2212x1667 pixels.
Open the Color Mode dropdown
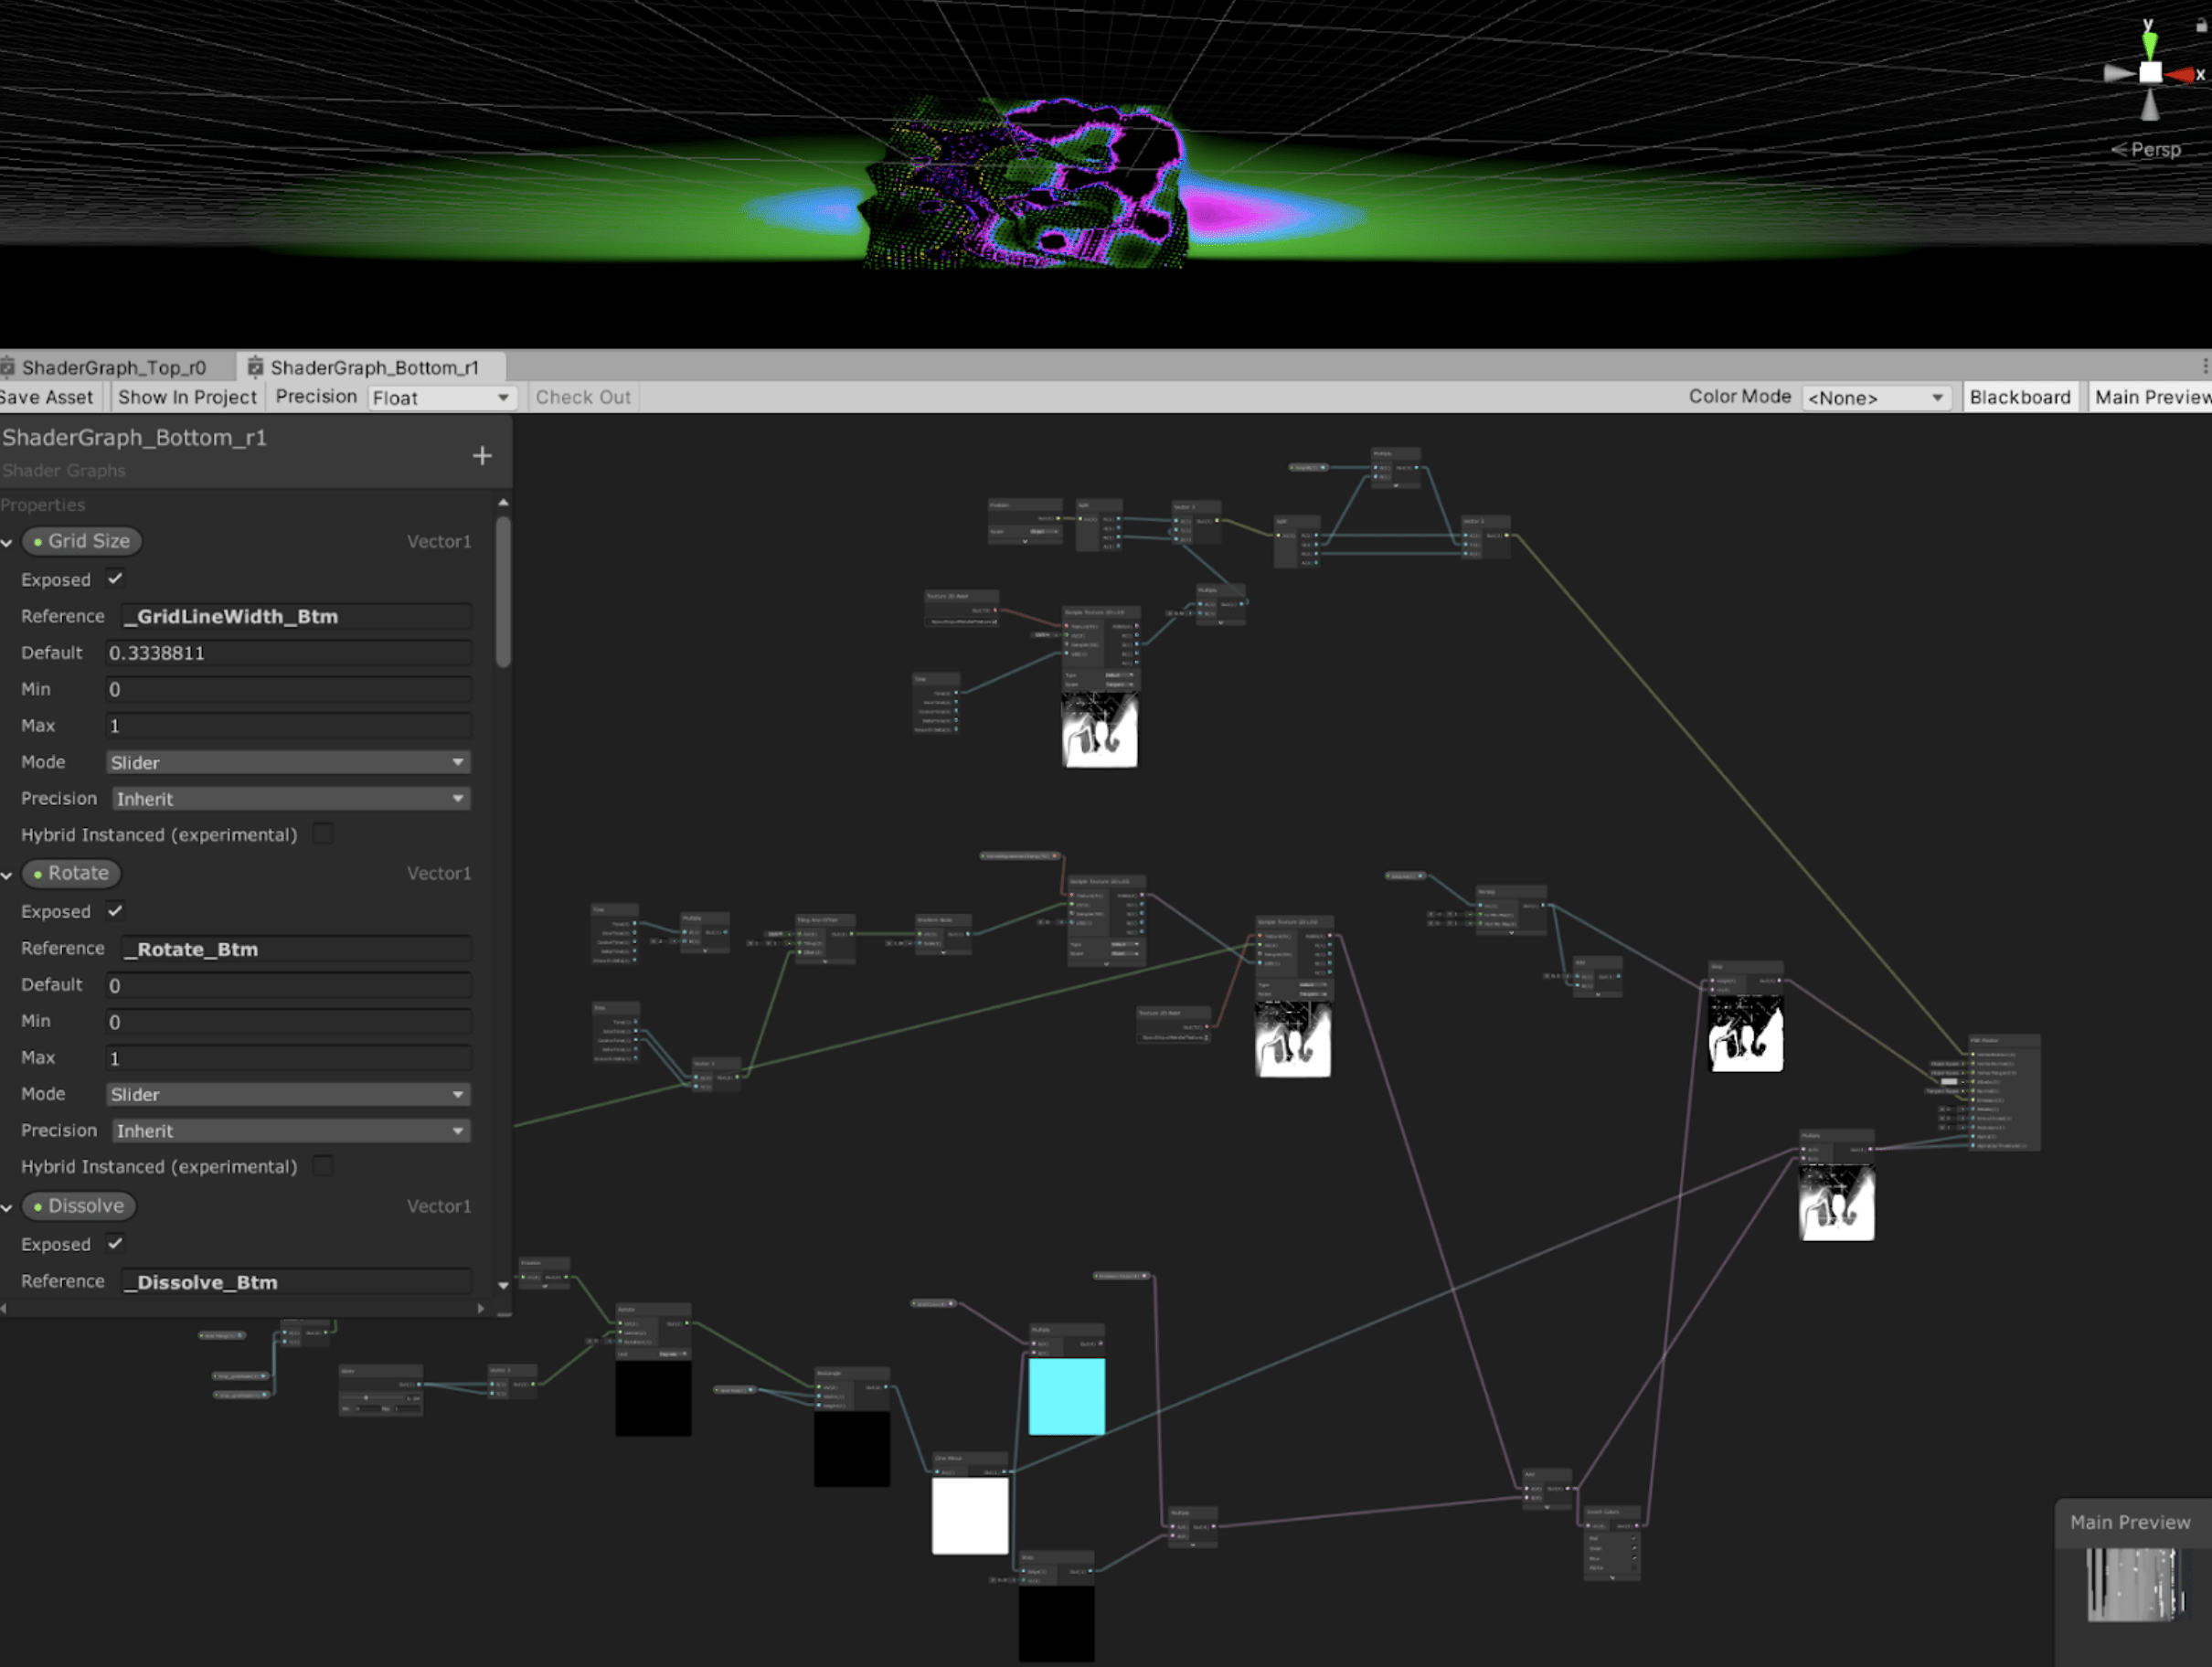click(x=1876, y=398)
